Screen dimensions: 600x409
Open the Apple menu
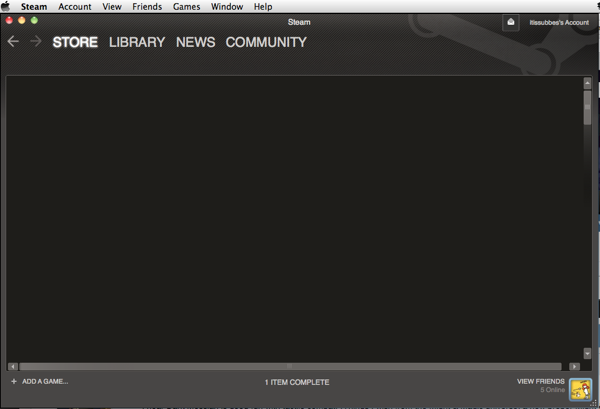(x=6, y=7)
